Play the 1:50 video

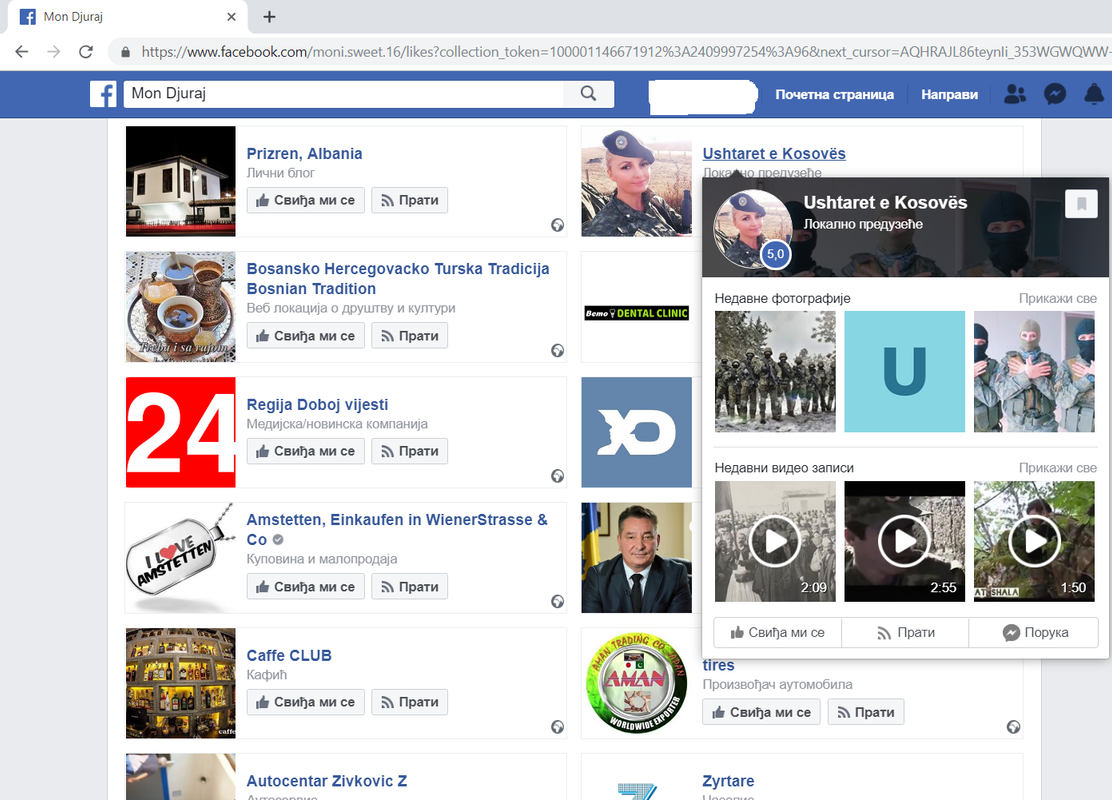1034,542
